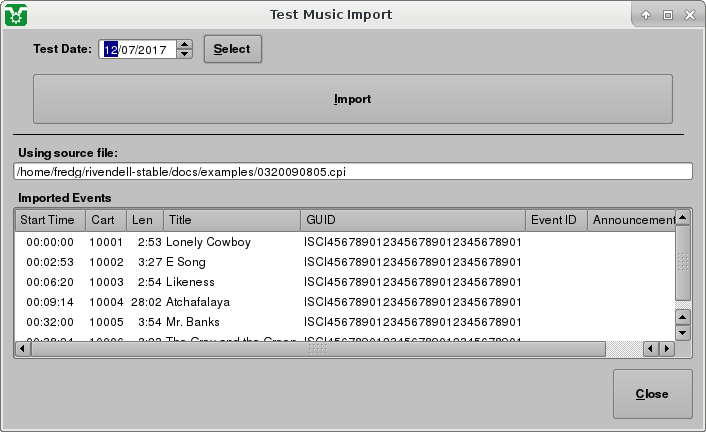706x432 pixels.
Task: Select the Atchafalaya event row
Action: pyautogui.click(x=208, y=302)
